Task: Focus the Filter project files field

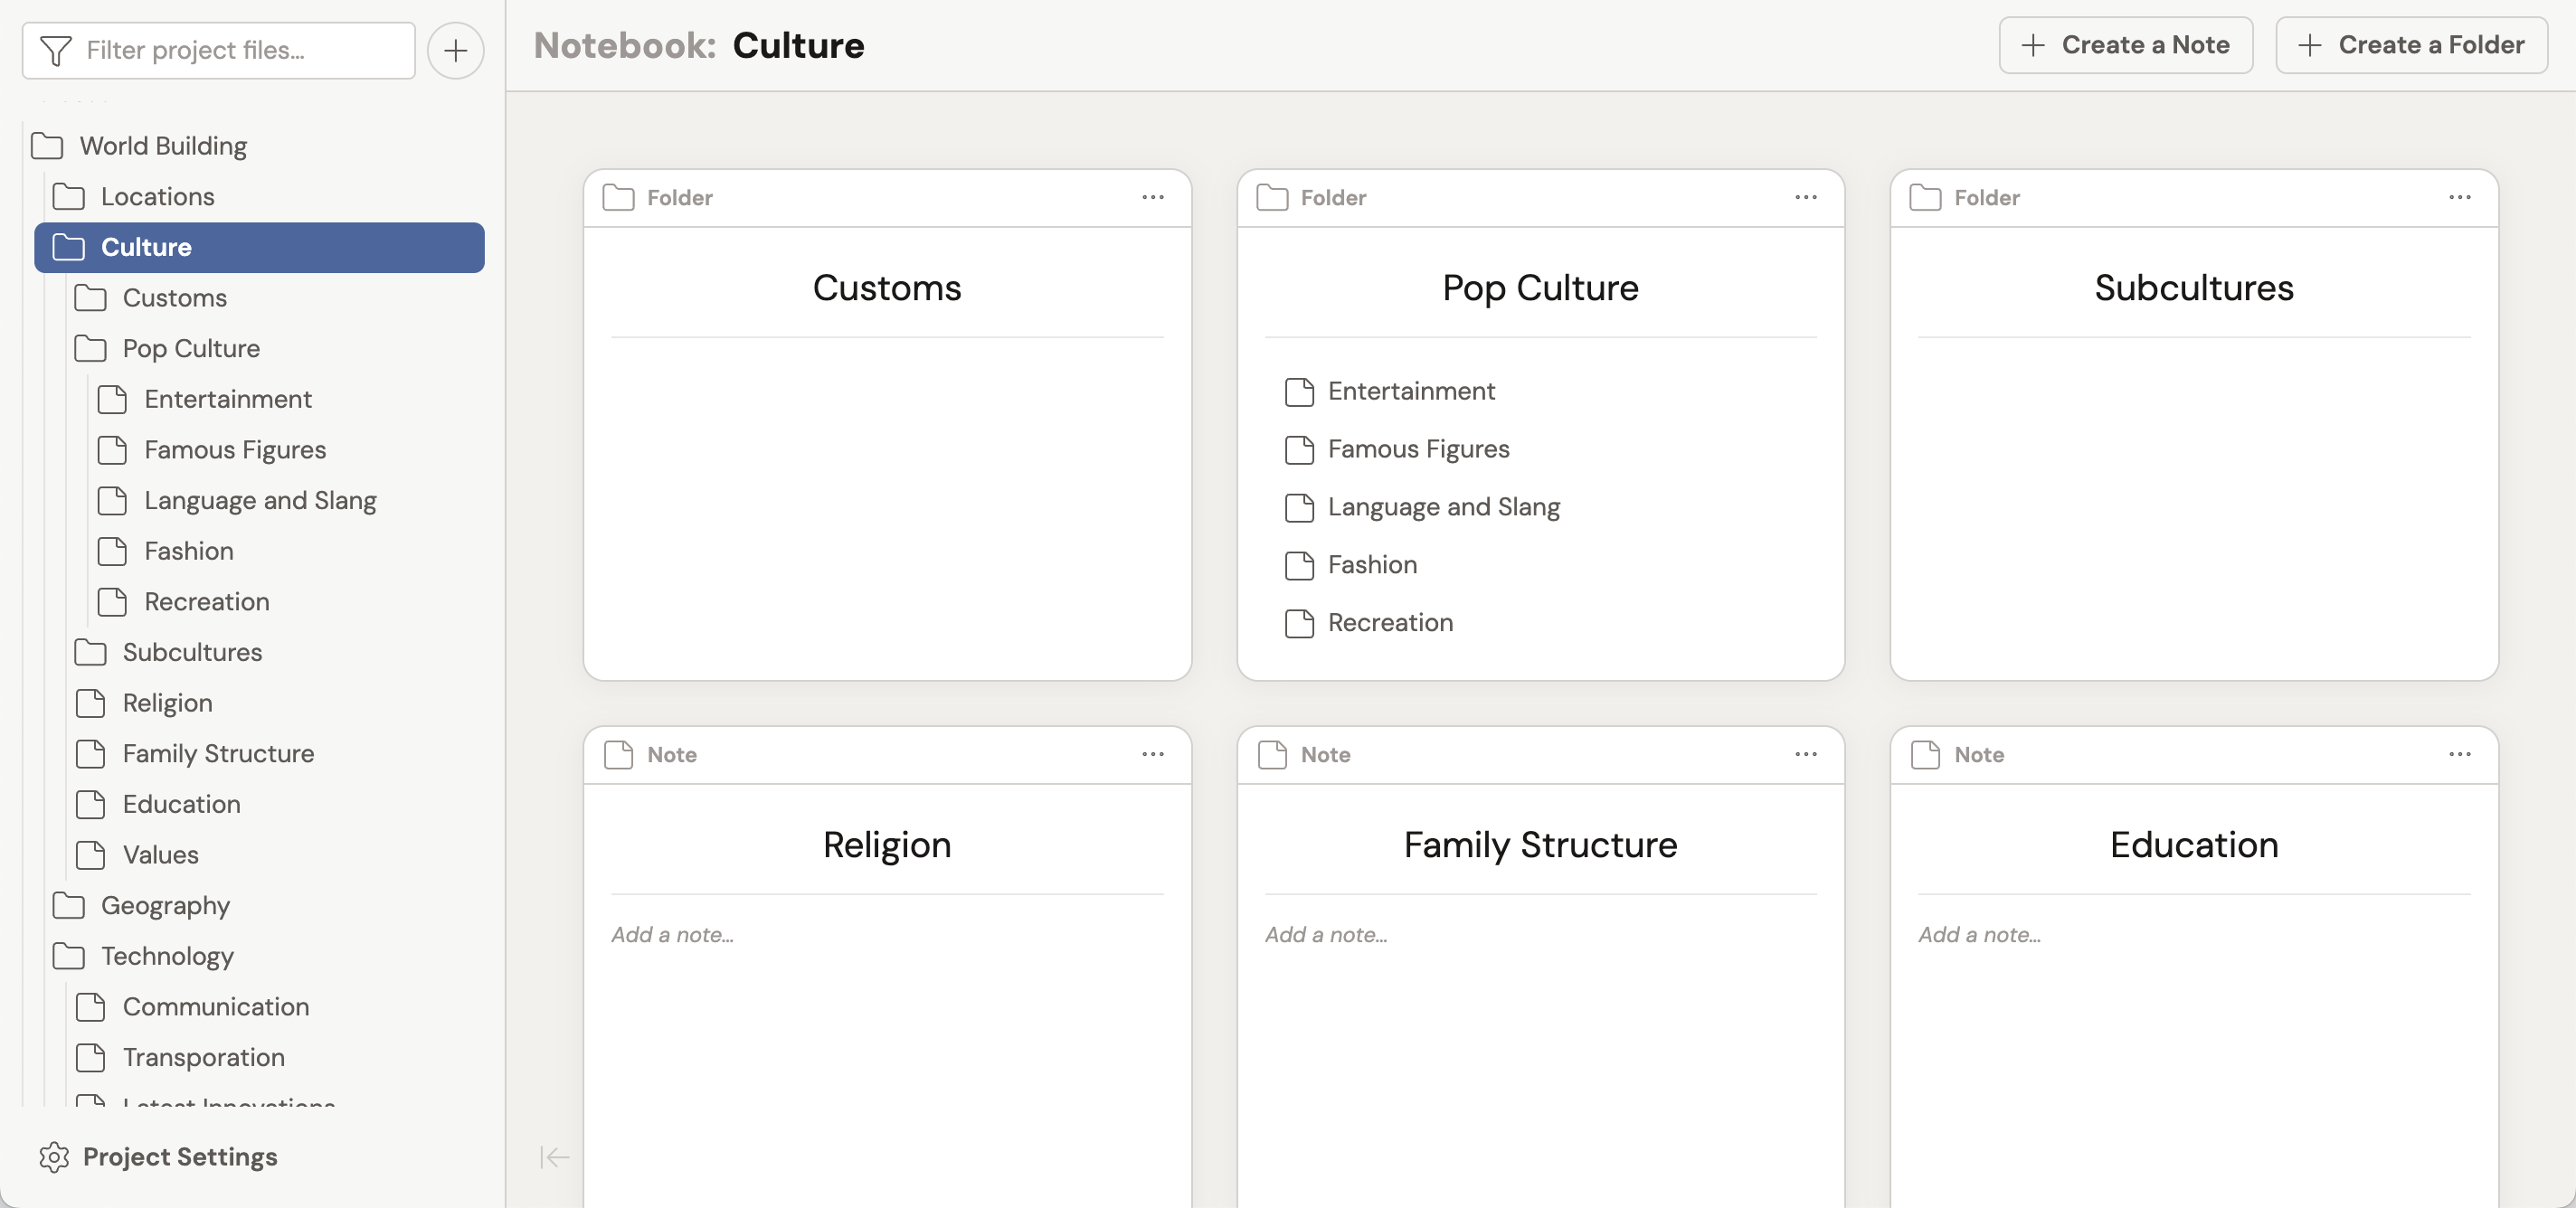Action: click(x=219, y=50)
